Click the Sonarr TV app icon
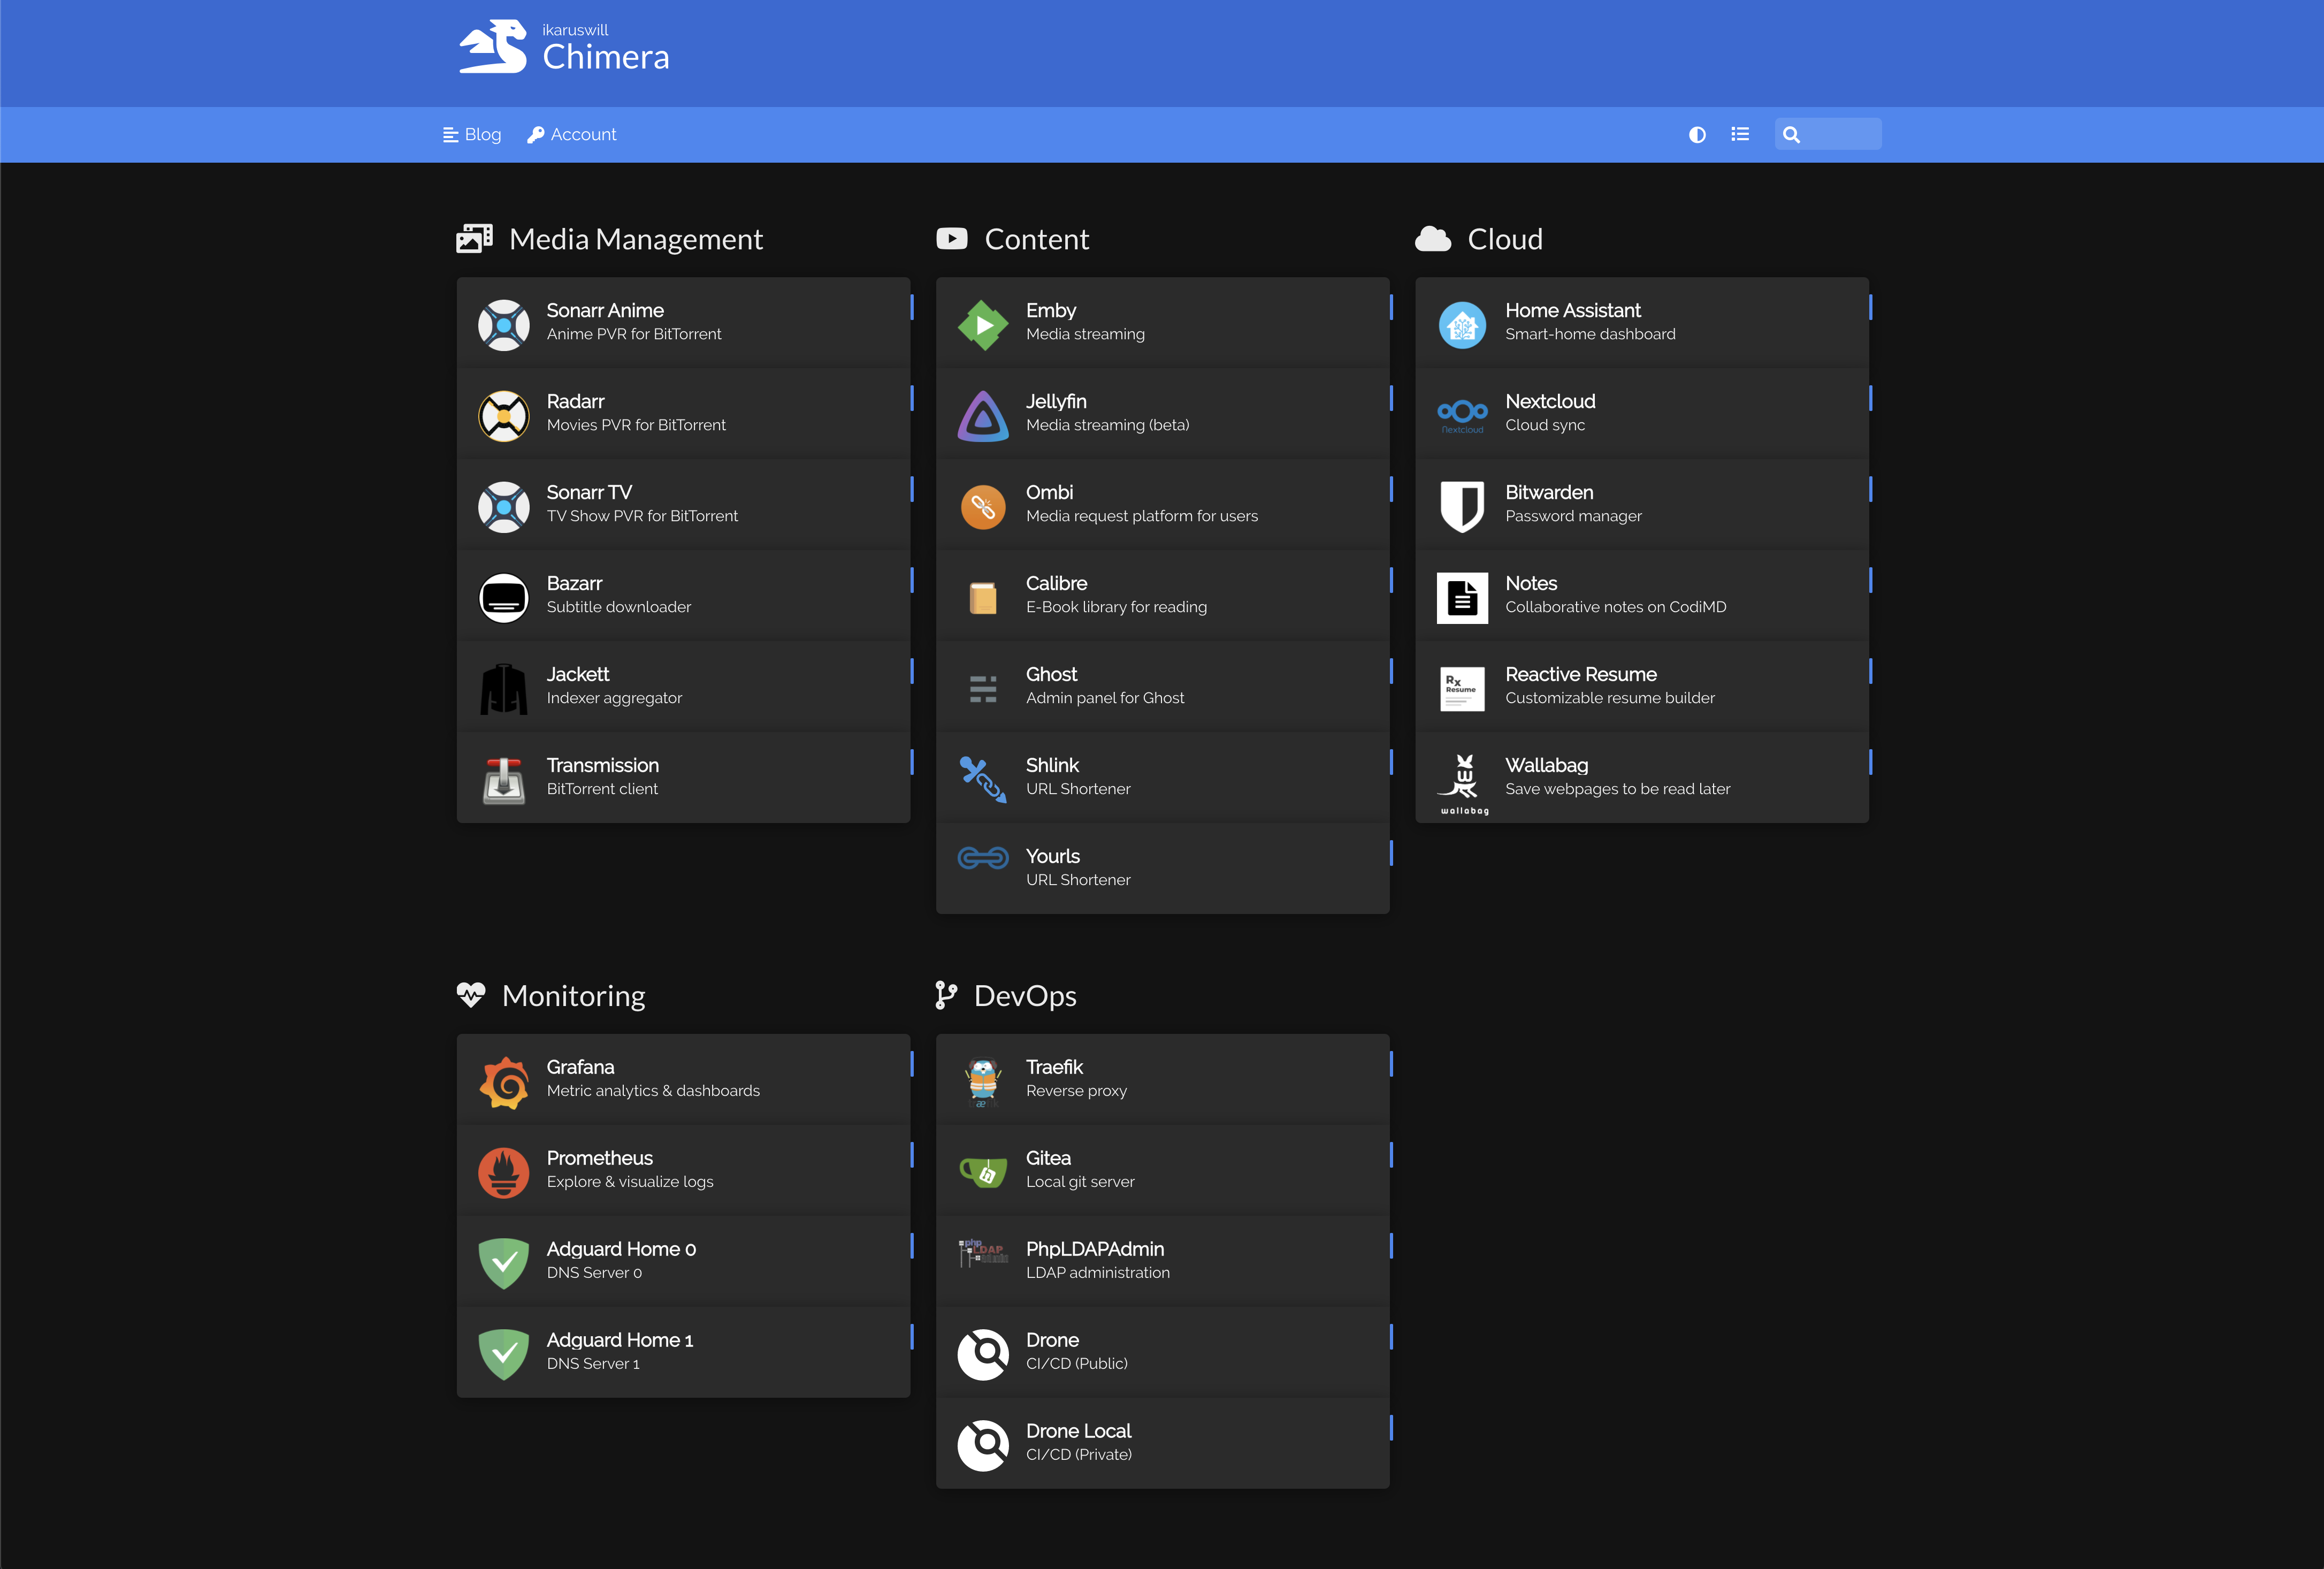This screenshot has width=2324, height=1569. 504,506
